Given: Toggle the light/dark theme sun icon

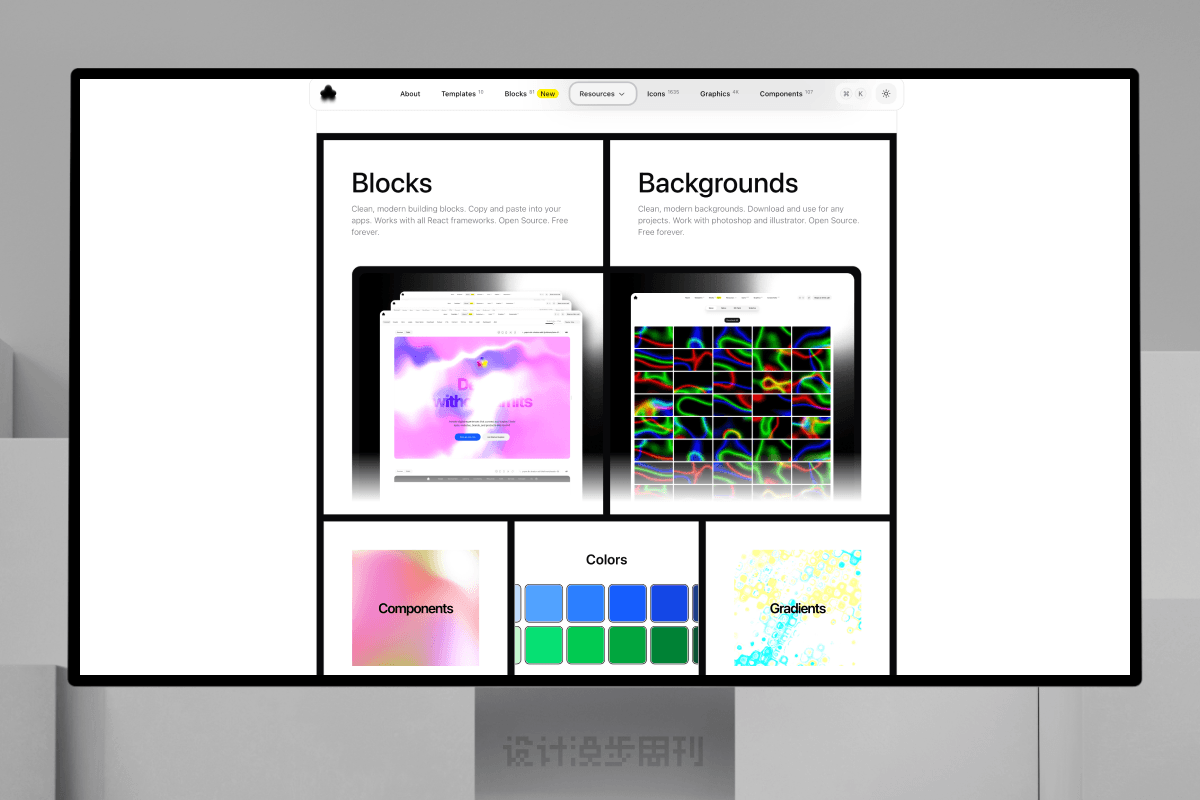Looking at the screenshot, I should (886, 94).
